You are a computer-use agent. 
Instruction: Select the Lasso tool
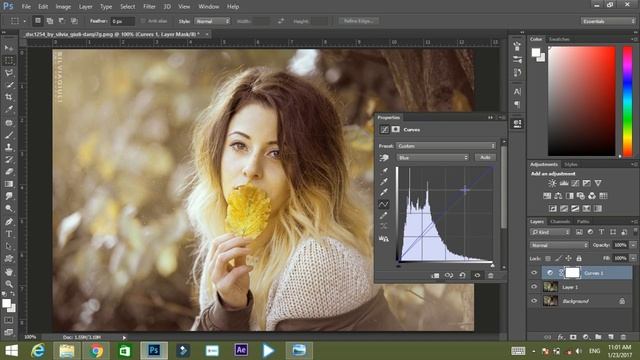(x=9, y=73)
